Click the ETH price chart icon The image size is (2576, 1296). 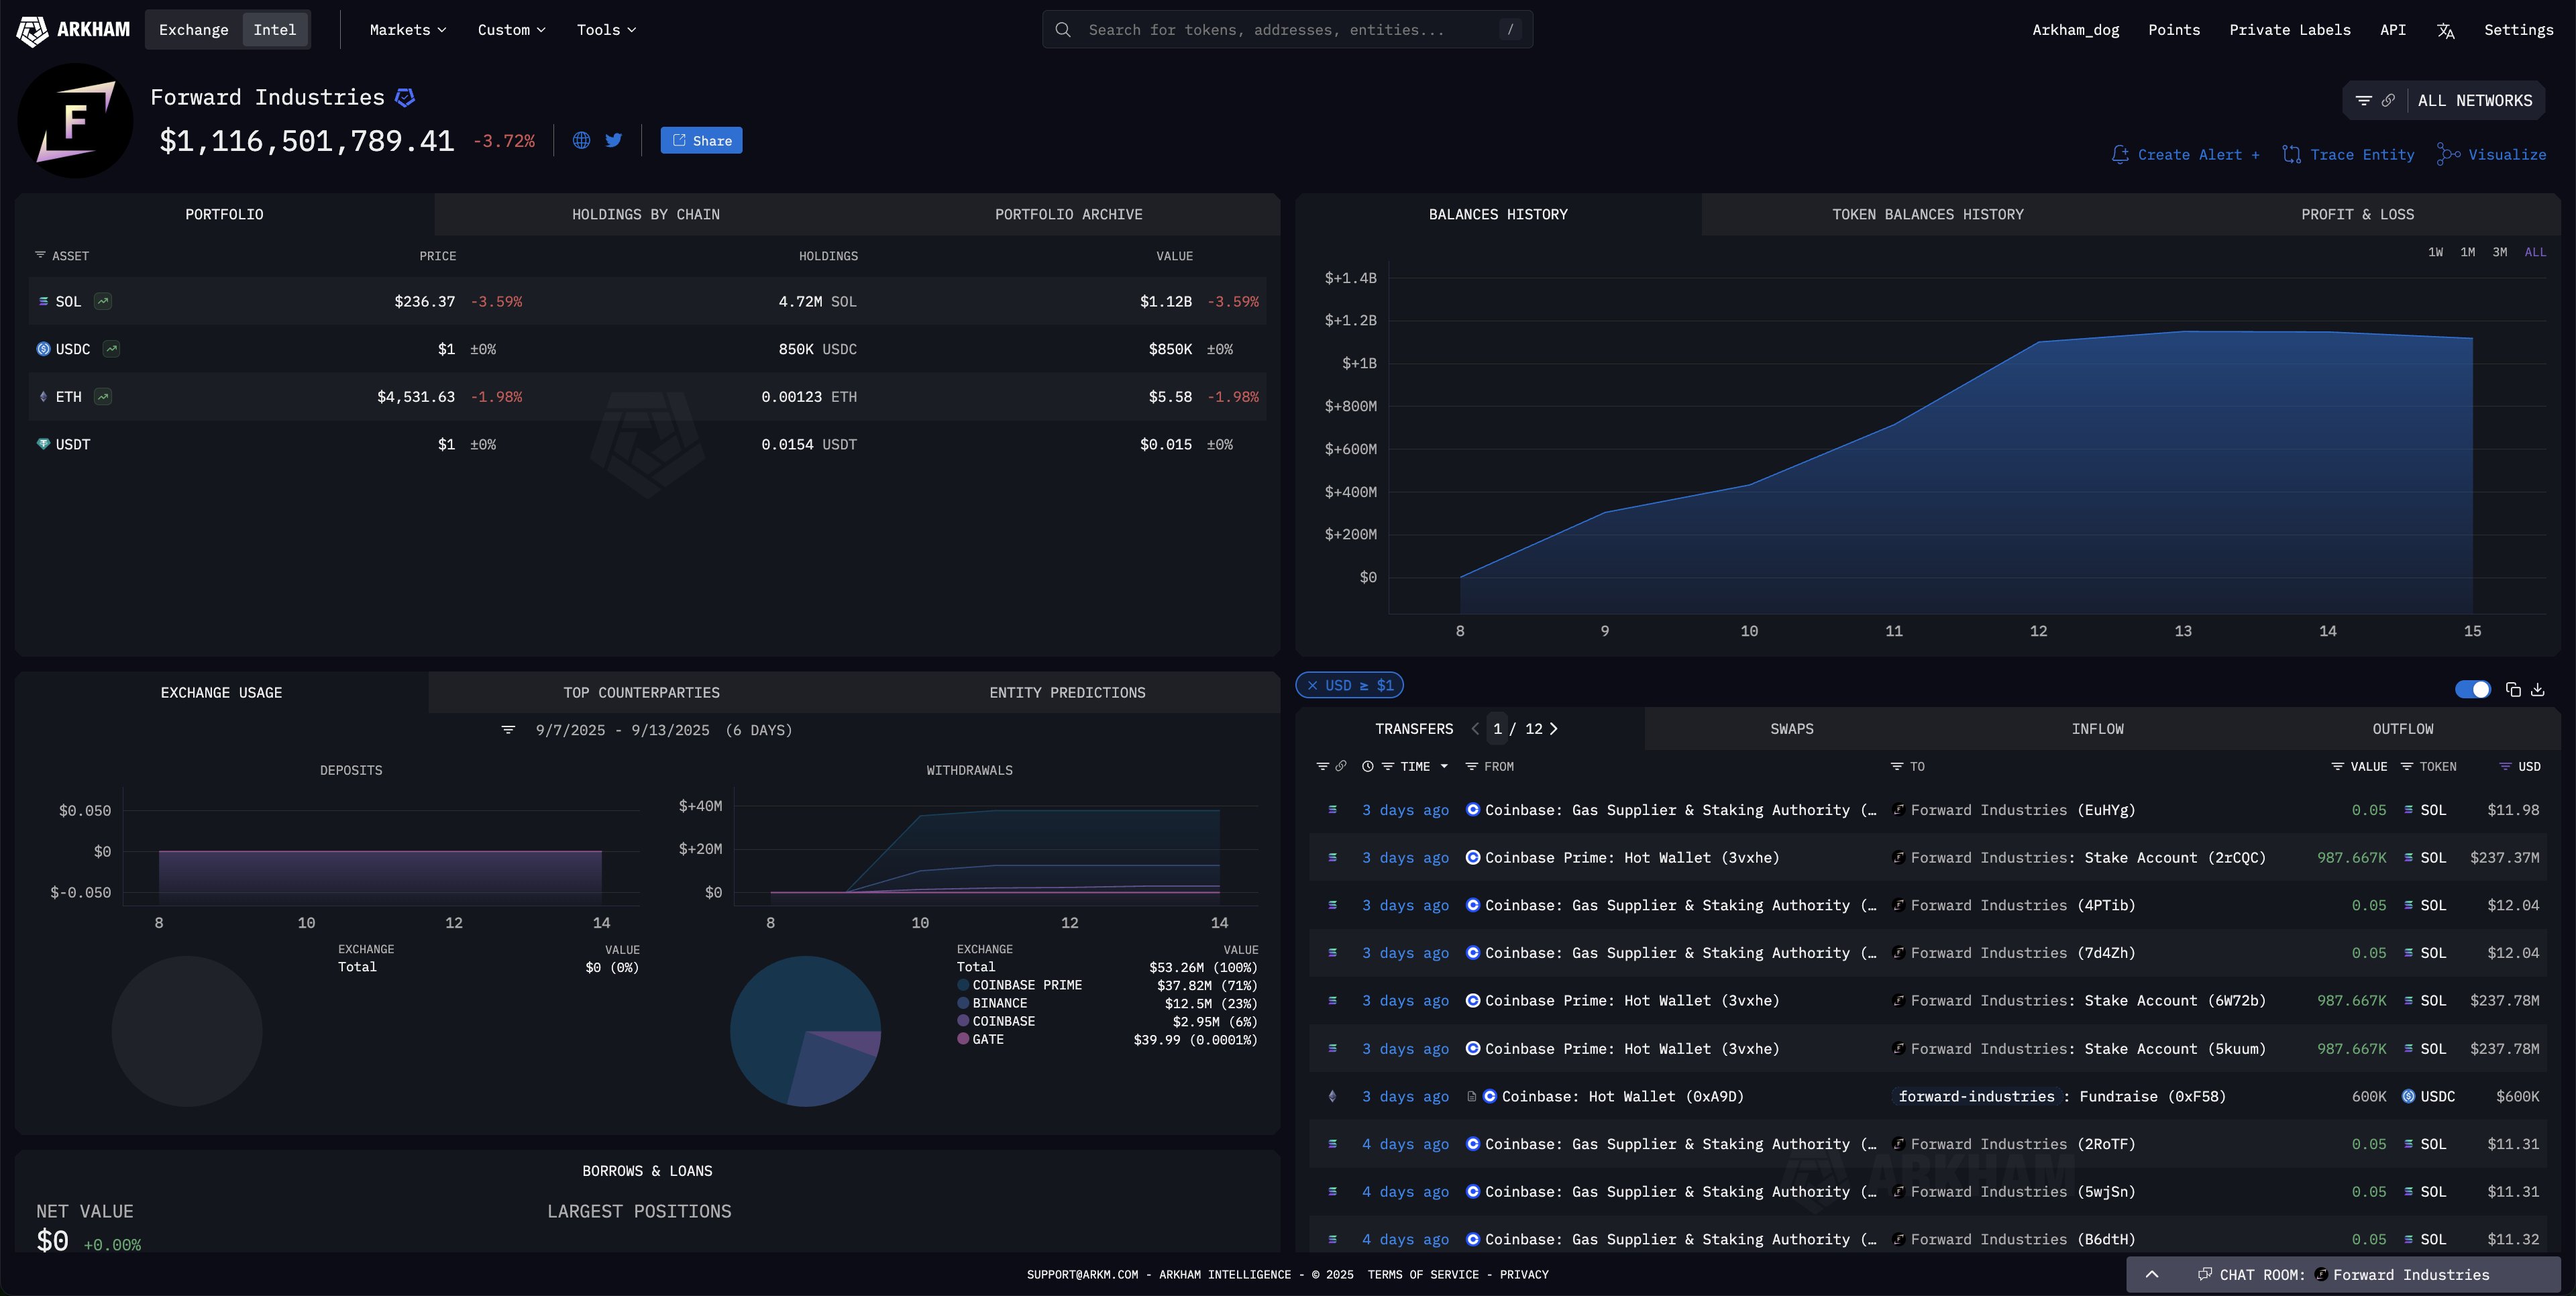[103, 397]
